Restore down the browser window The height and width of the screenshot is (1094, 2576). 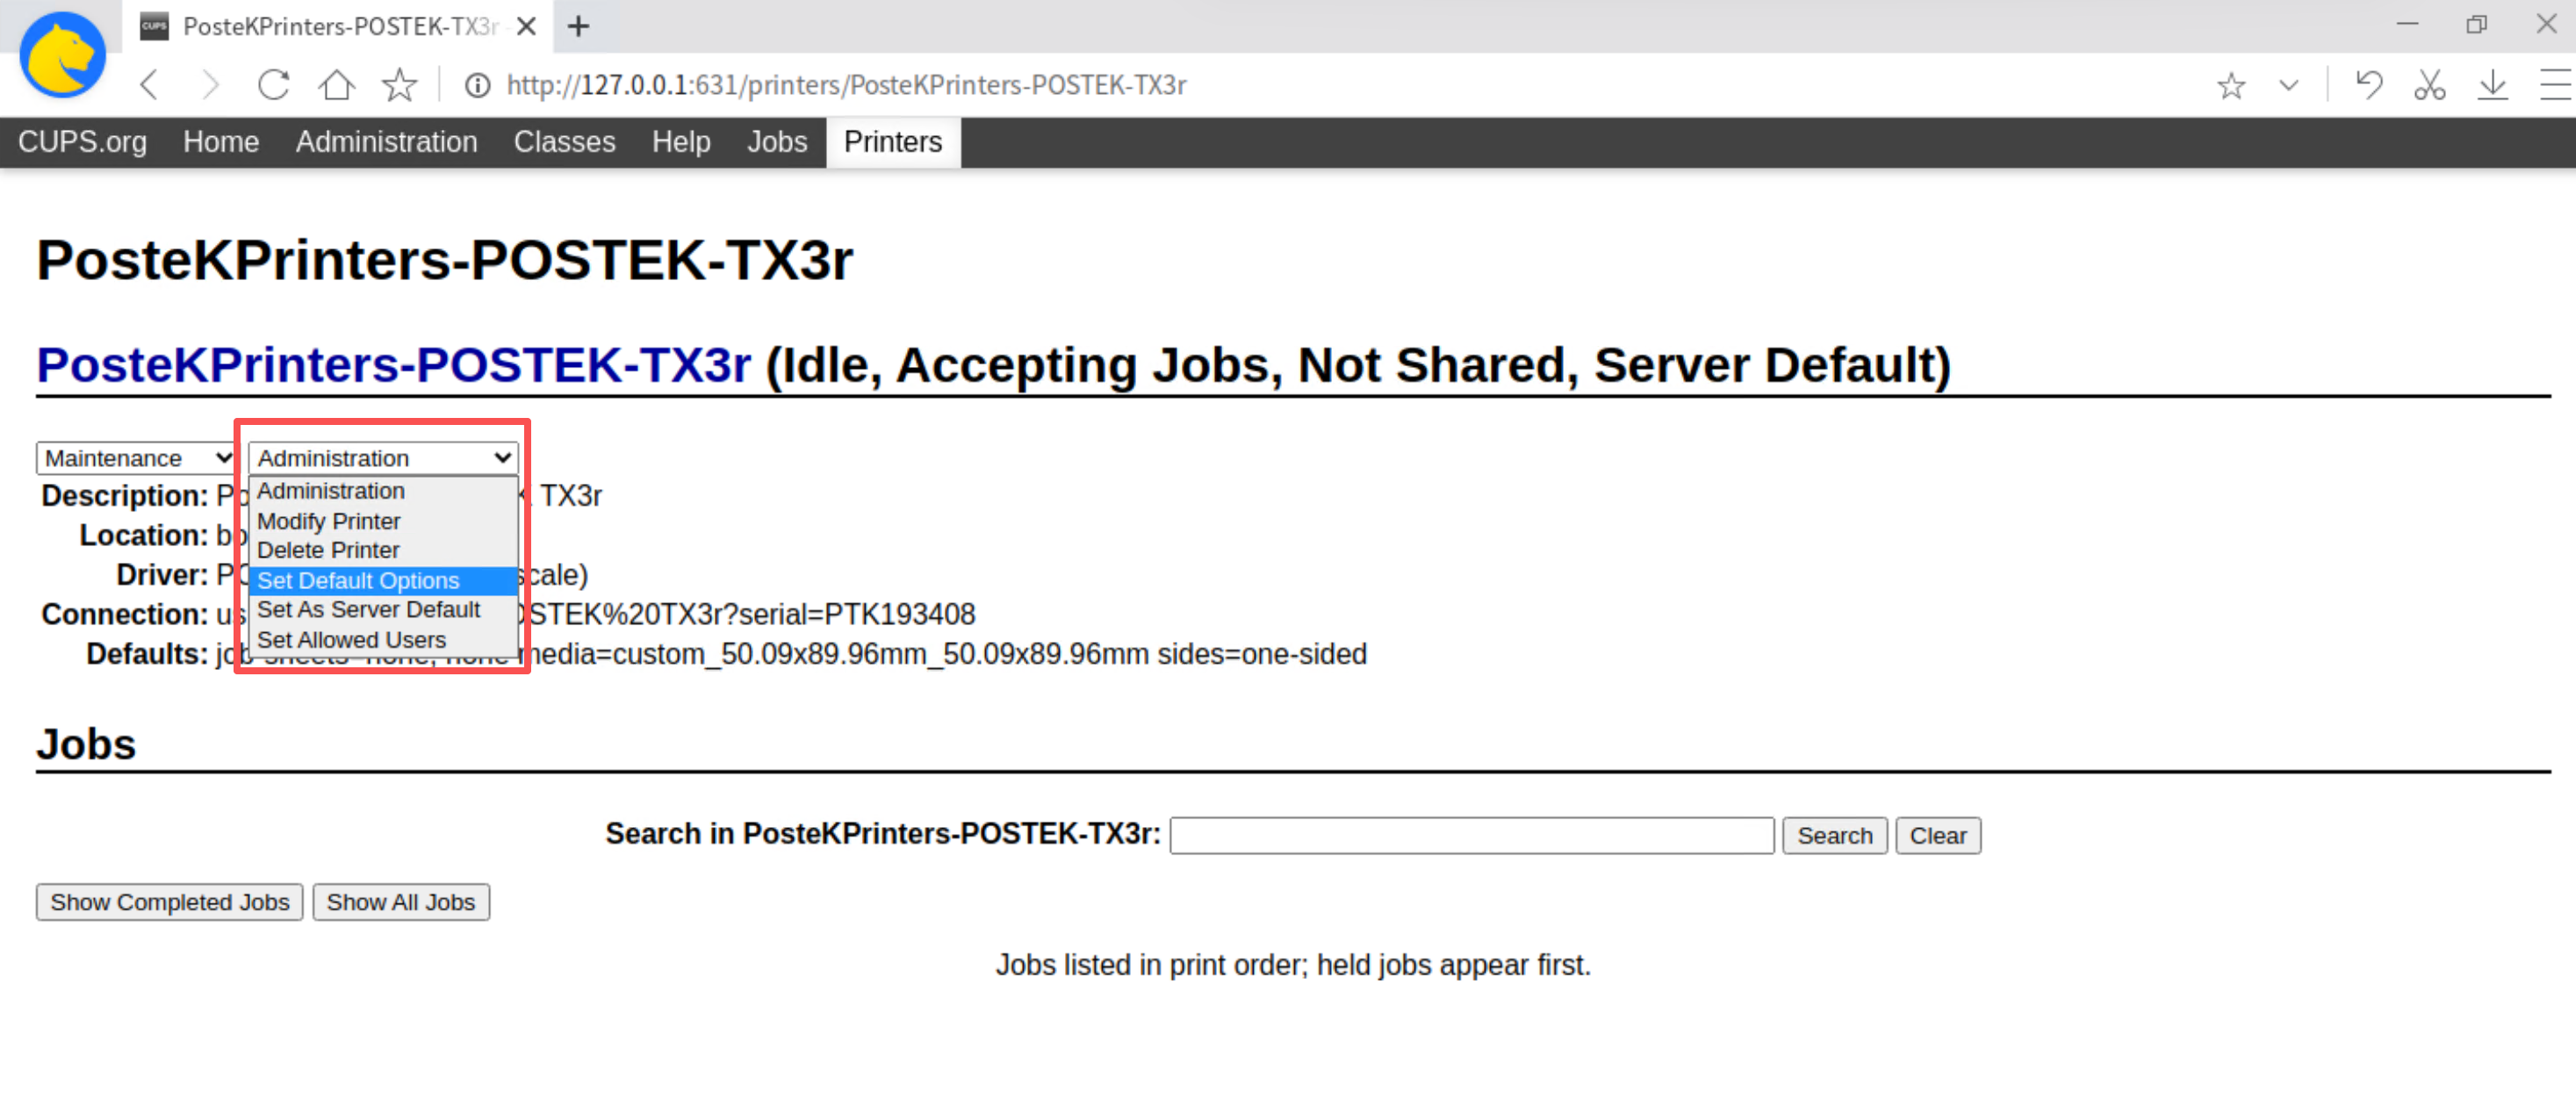click(2476, 24)
